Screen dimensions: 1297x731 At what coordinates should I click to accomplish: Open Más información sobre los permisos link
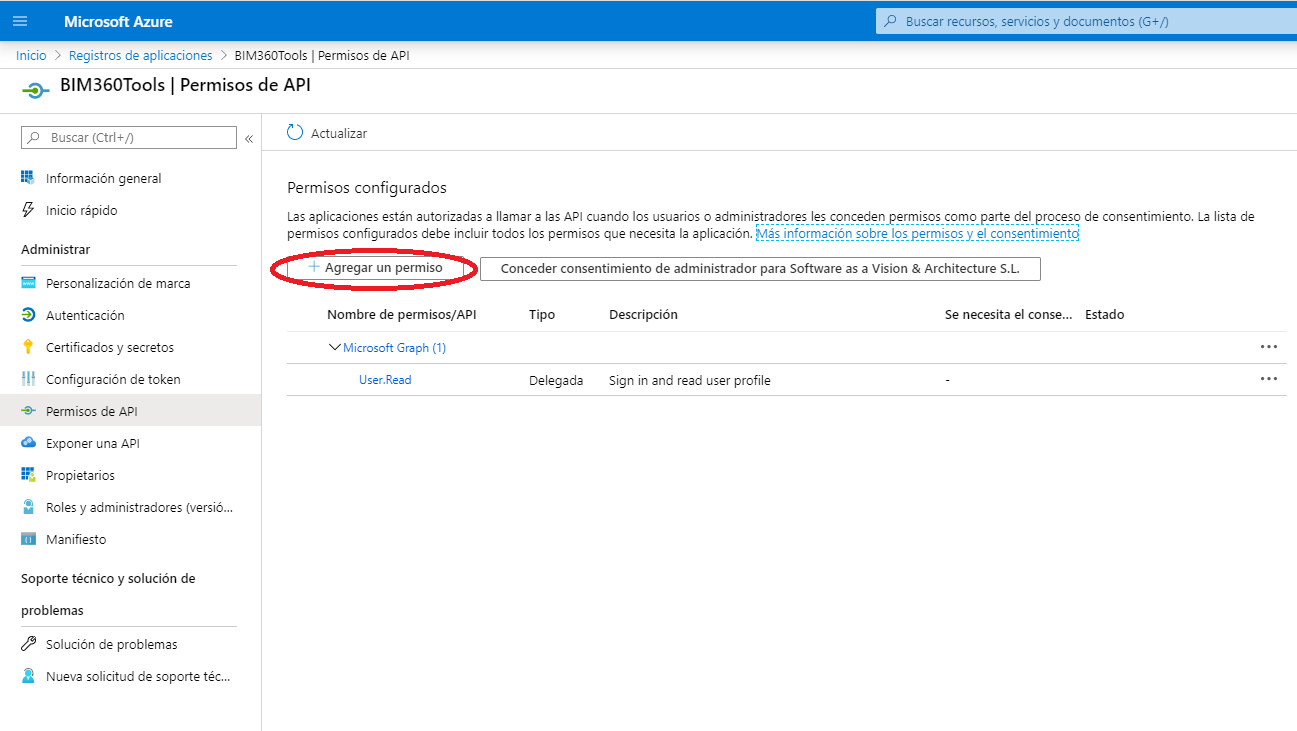pos(917,233)
